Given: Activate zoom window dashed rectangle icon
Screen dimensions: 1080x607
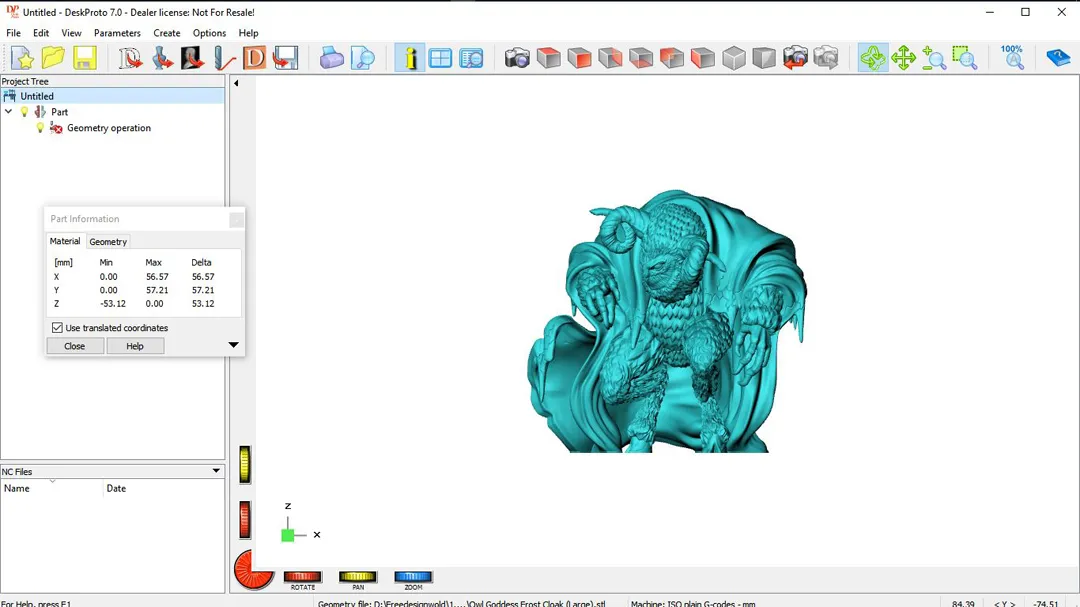Looking at the screenshot, I should click(x=965, y=58).
